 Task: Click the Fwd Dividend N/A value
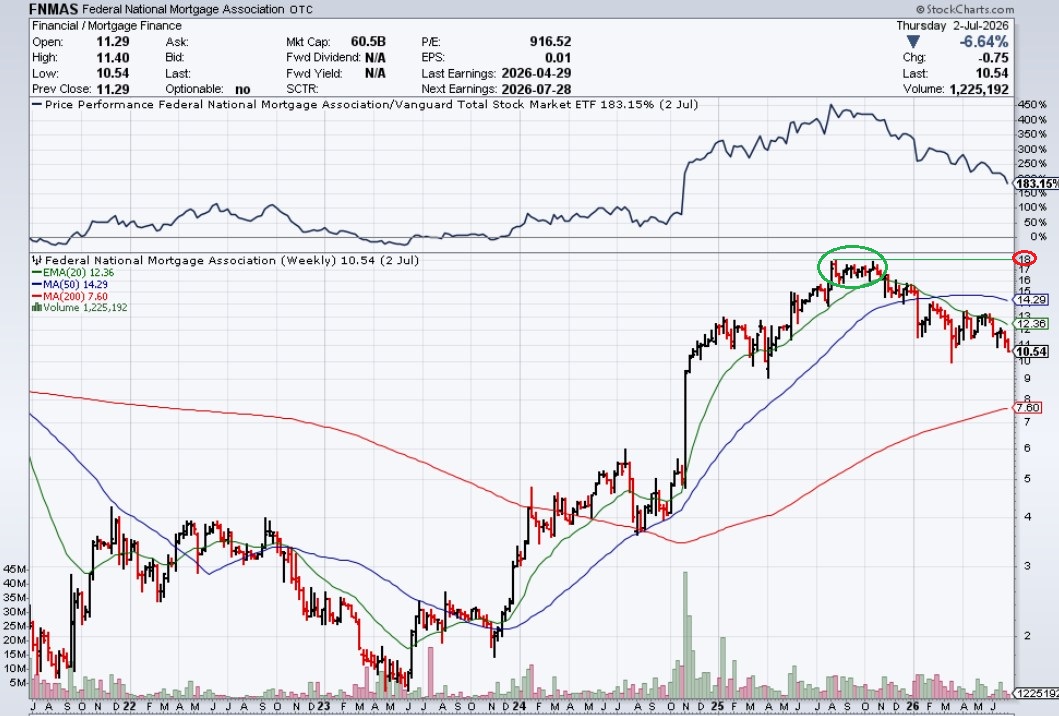375,57
